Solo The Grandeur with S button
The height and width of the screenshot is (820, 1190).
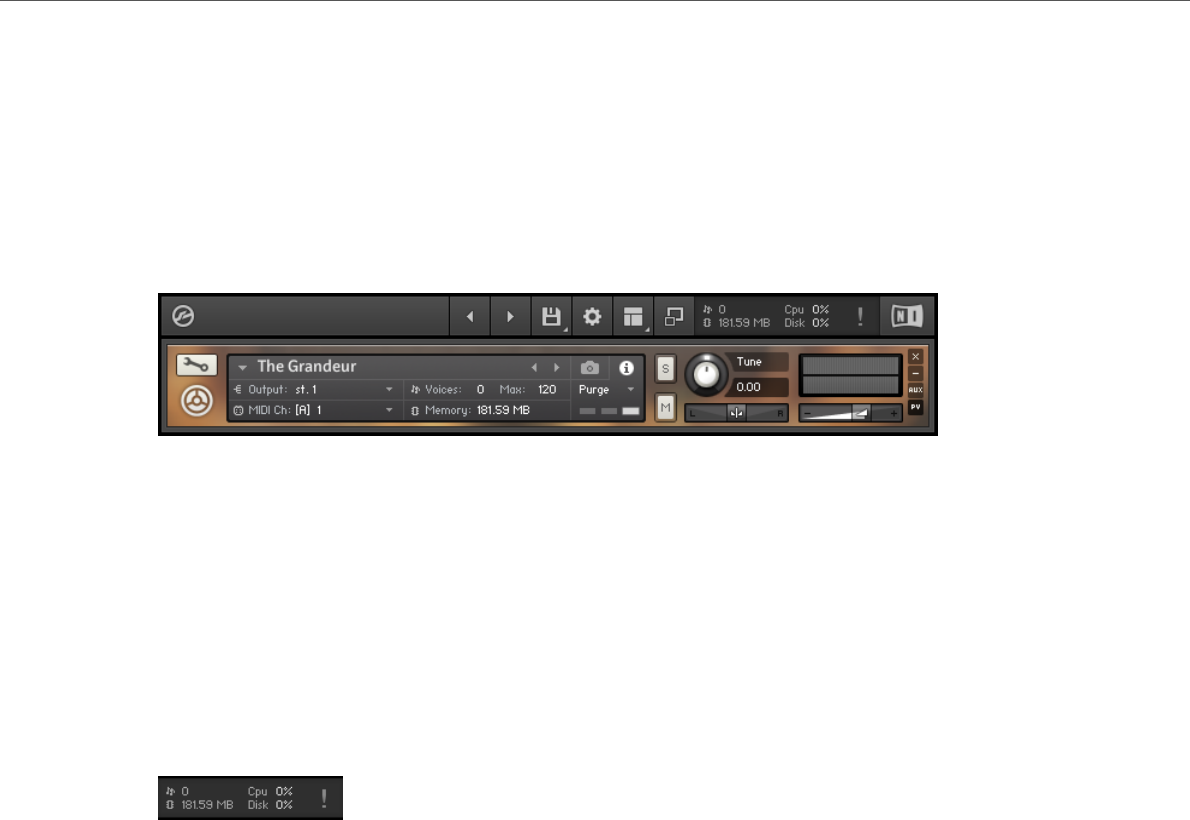[666, 369]
